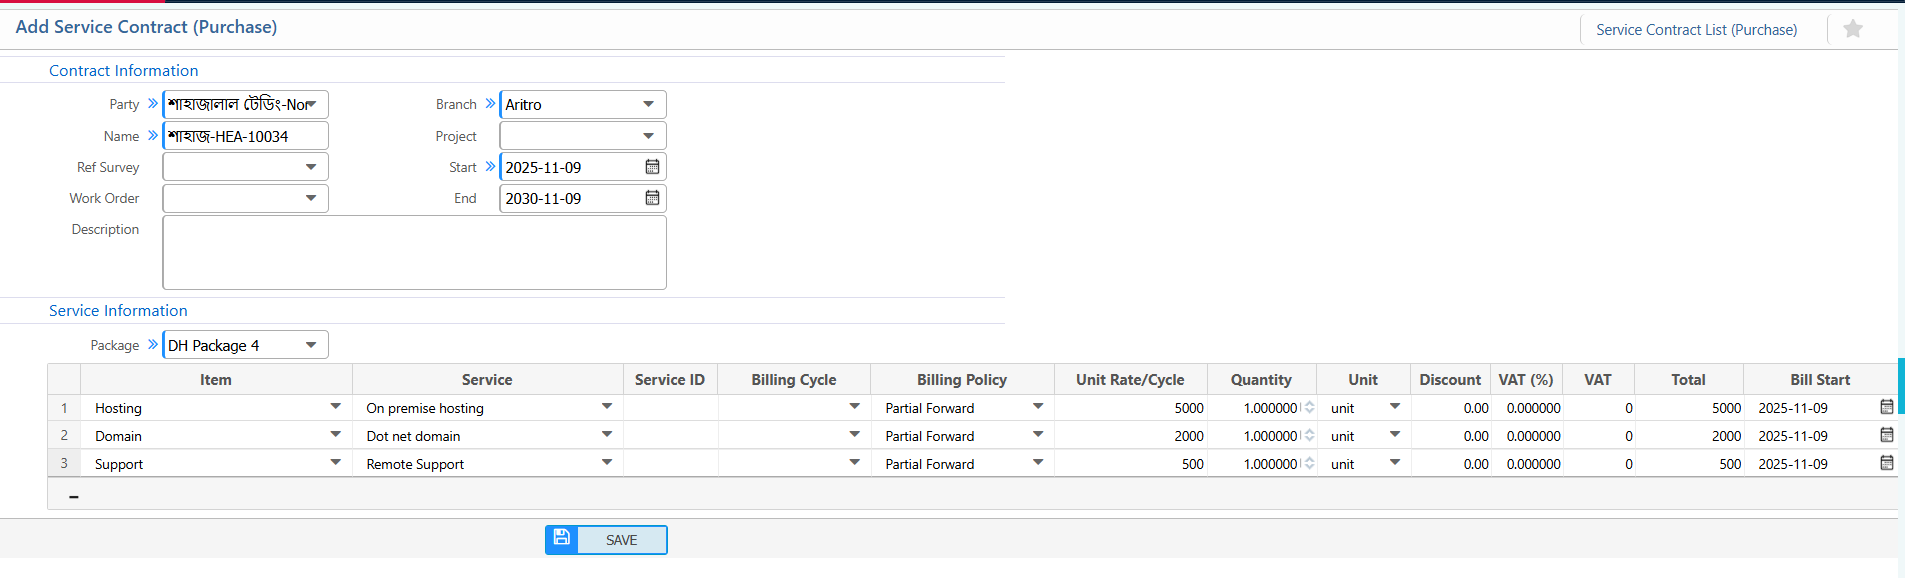Image resolution: width=1905 pixels, height=578 pixels.
Task: Expand Billing Cycle dropdown in Support row
Action: point(854,463)
